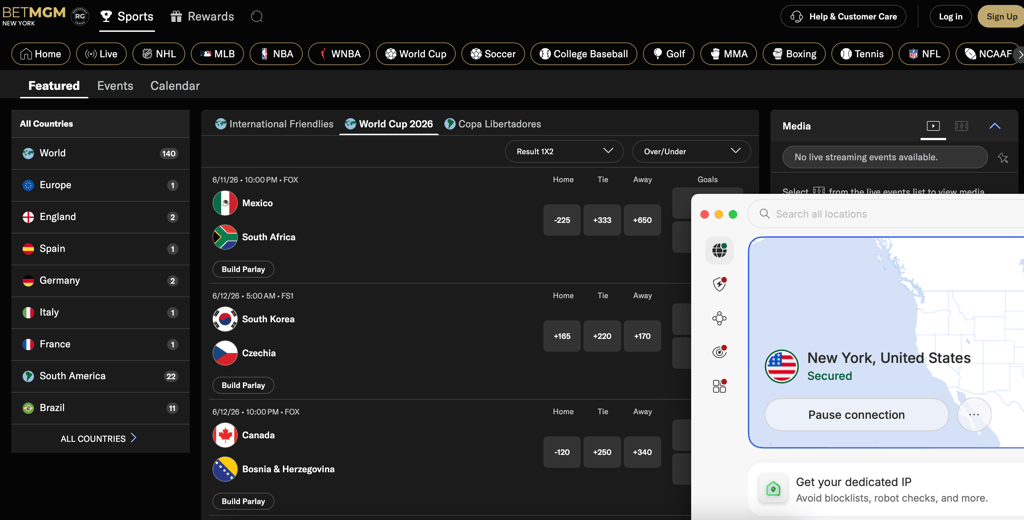Select Bosnia & Herzegovina odds +340
1024x520 pixels.
[642, 452]
